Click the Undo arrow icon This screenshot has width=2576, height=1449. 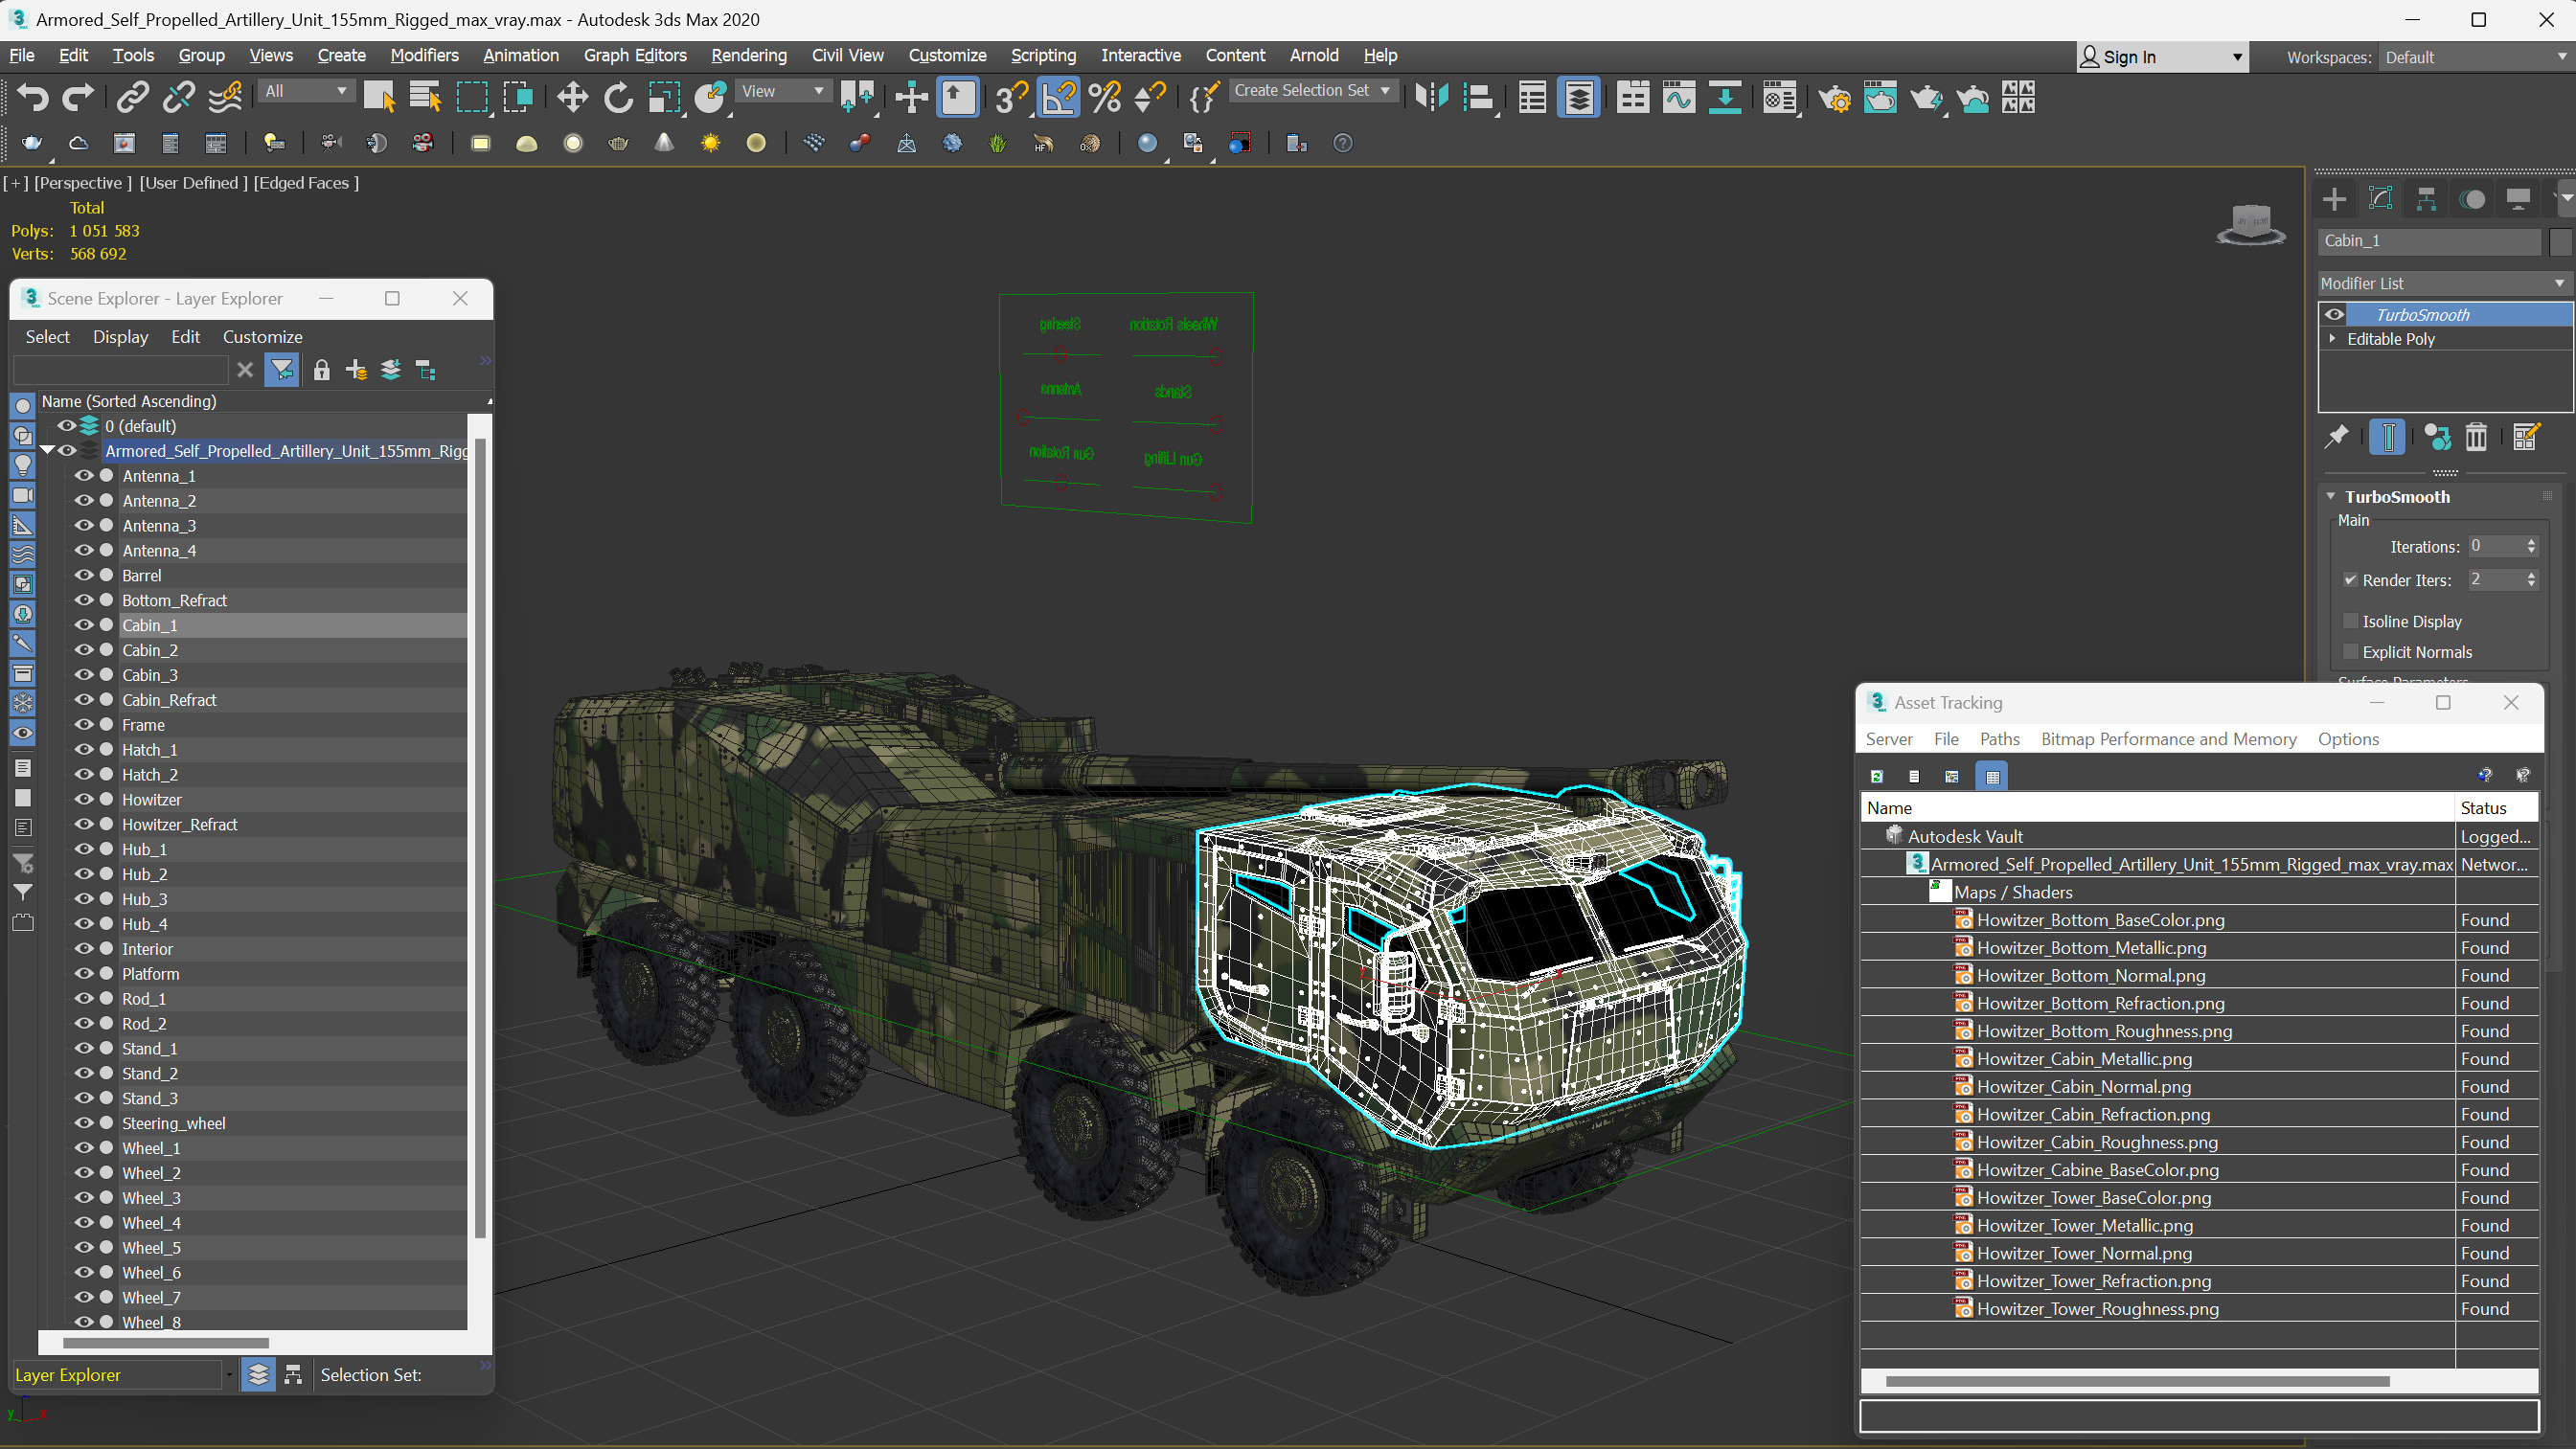pos(32,97)
